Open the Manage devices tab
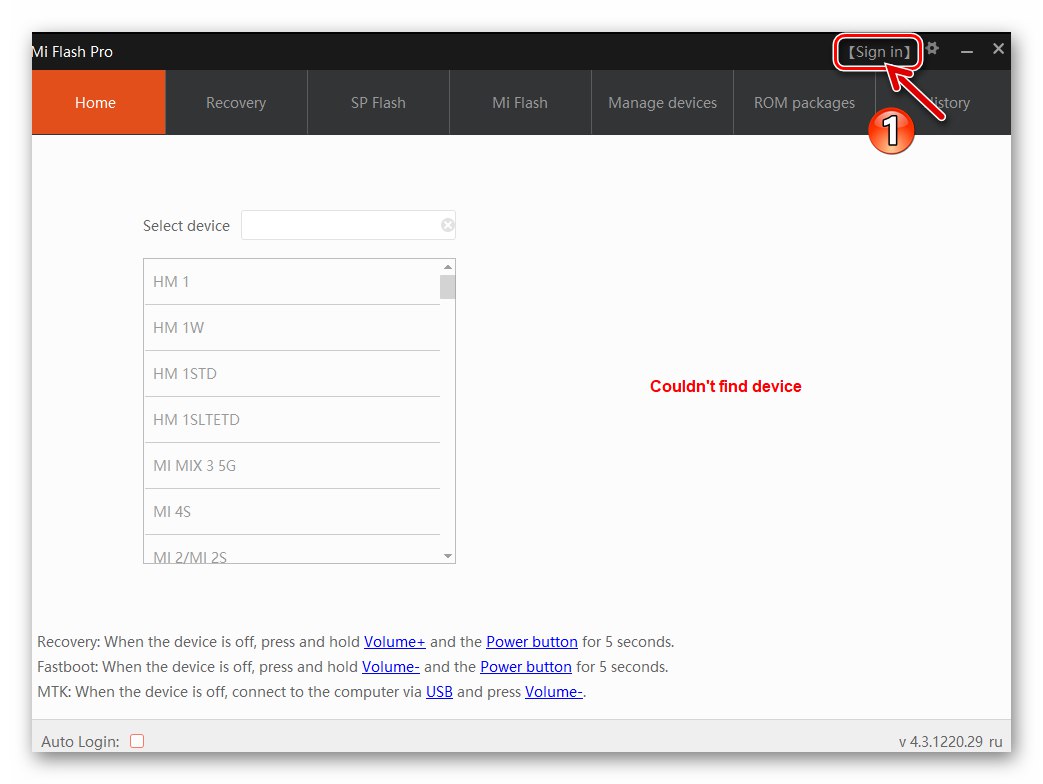This screenshot has width=1043, height=784. 663,102
